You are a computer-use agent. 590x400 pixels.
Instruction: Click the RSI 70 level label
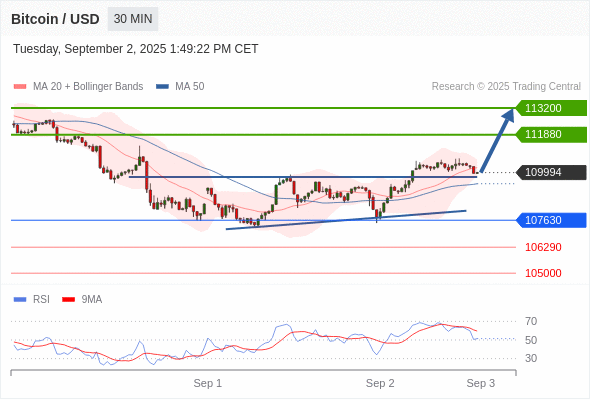pyautogui.click(x=531, y=321)
